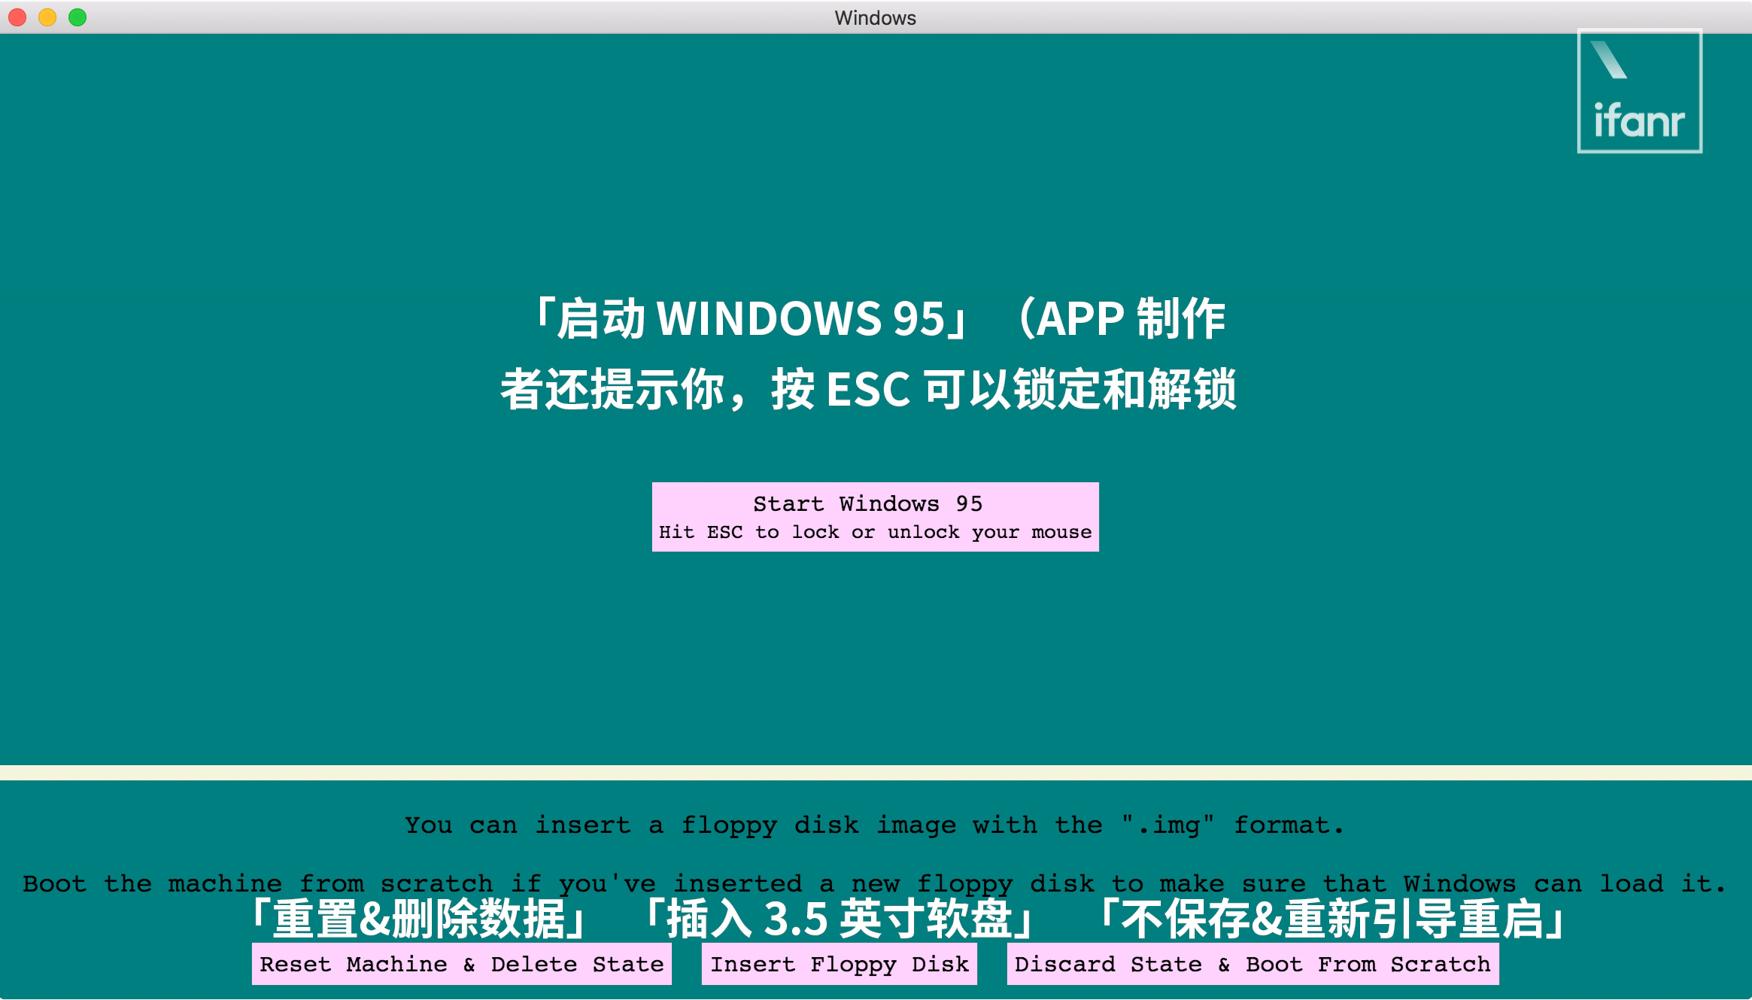The width and height of the screenshot is (1752, 1000).
Task: Click the floppy disk instruction text line
Action: (875, 824)
